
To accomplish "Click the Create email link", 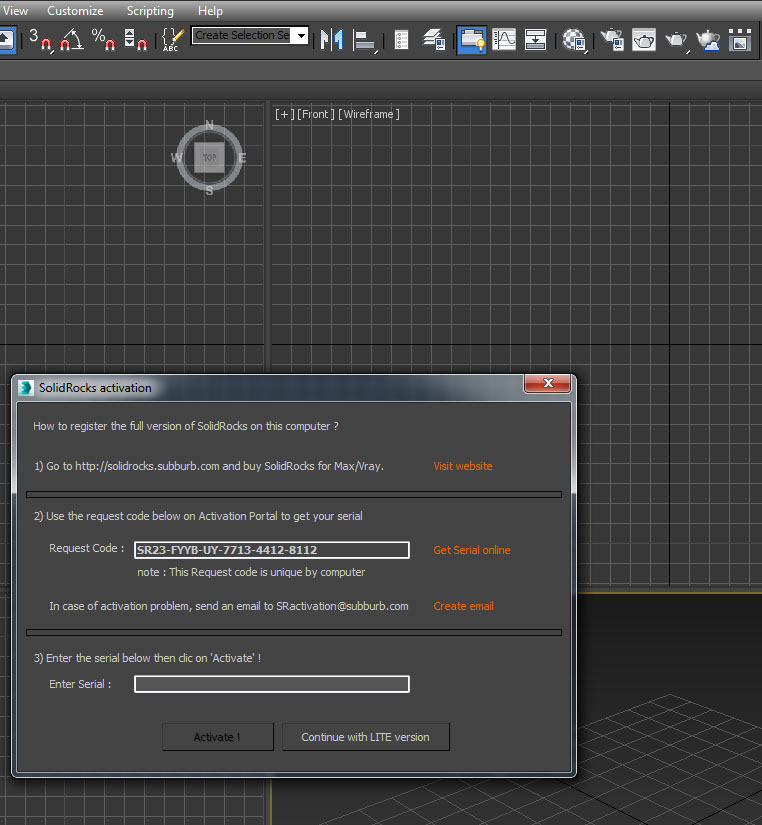I will 464,606.
